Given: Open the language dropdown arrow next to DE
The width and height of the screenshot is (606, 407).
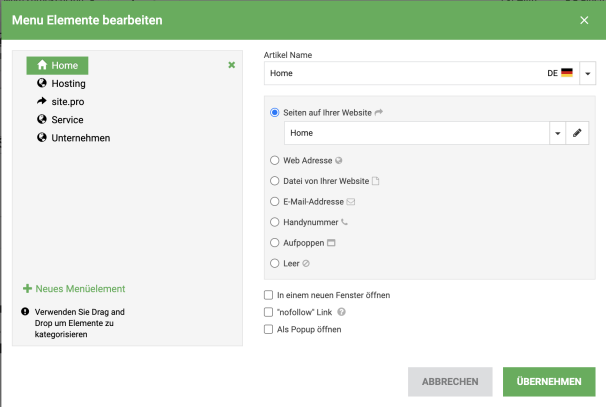Looking at the screenshot, I should point(588,73).
